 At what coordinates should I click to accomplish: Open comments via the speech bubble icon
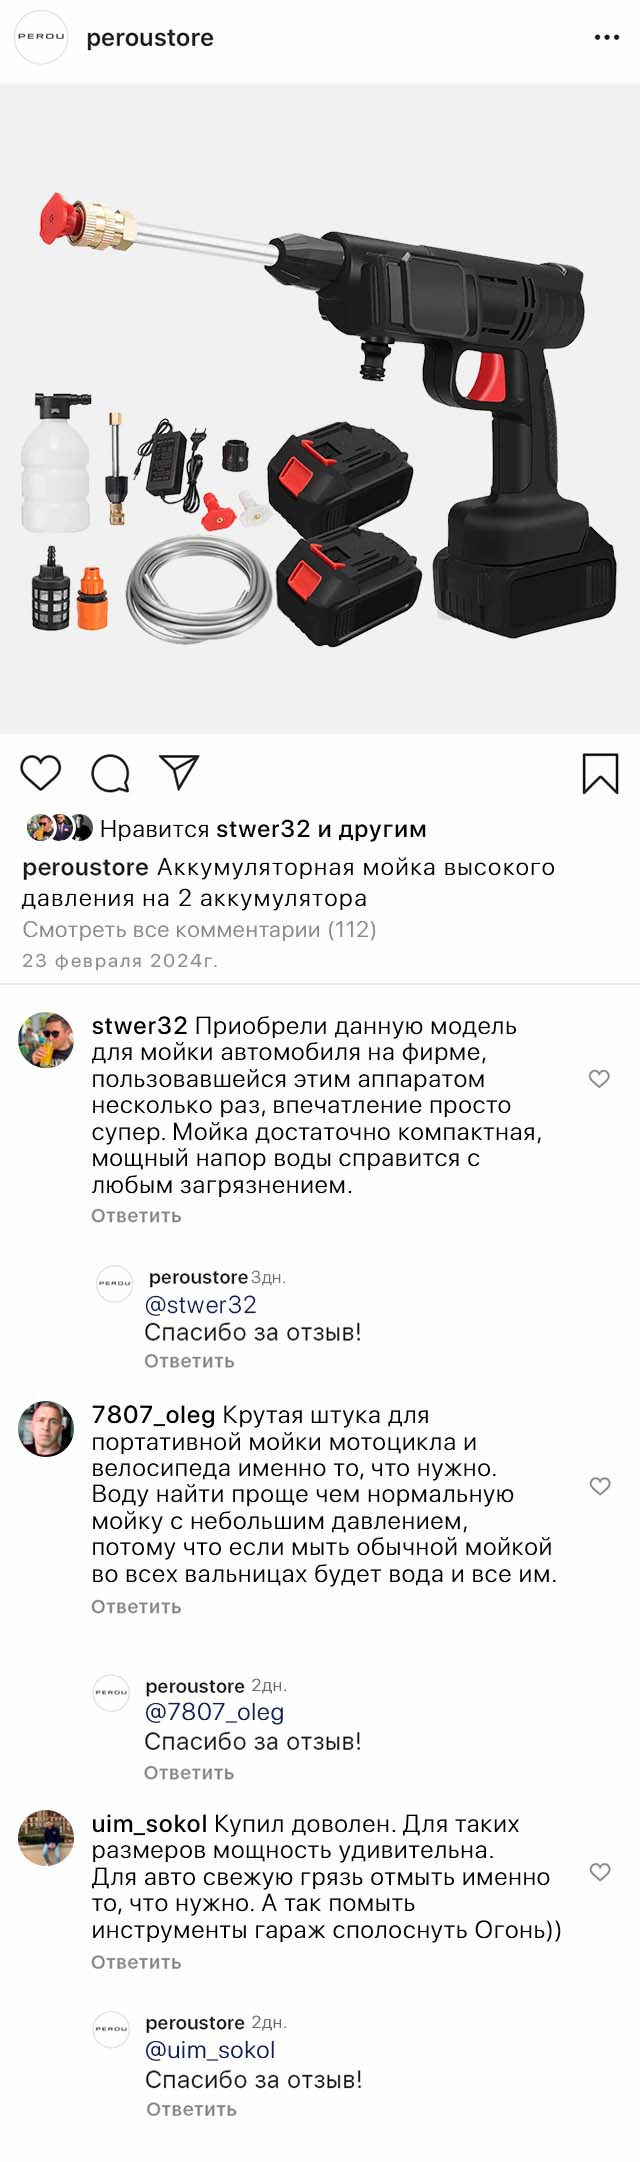[x=110, y=773]
